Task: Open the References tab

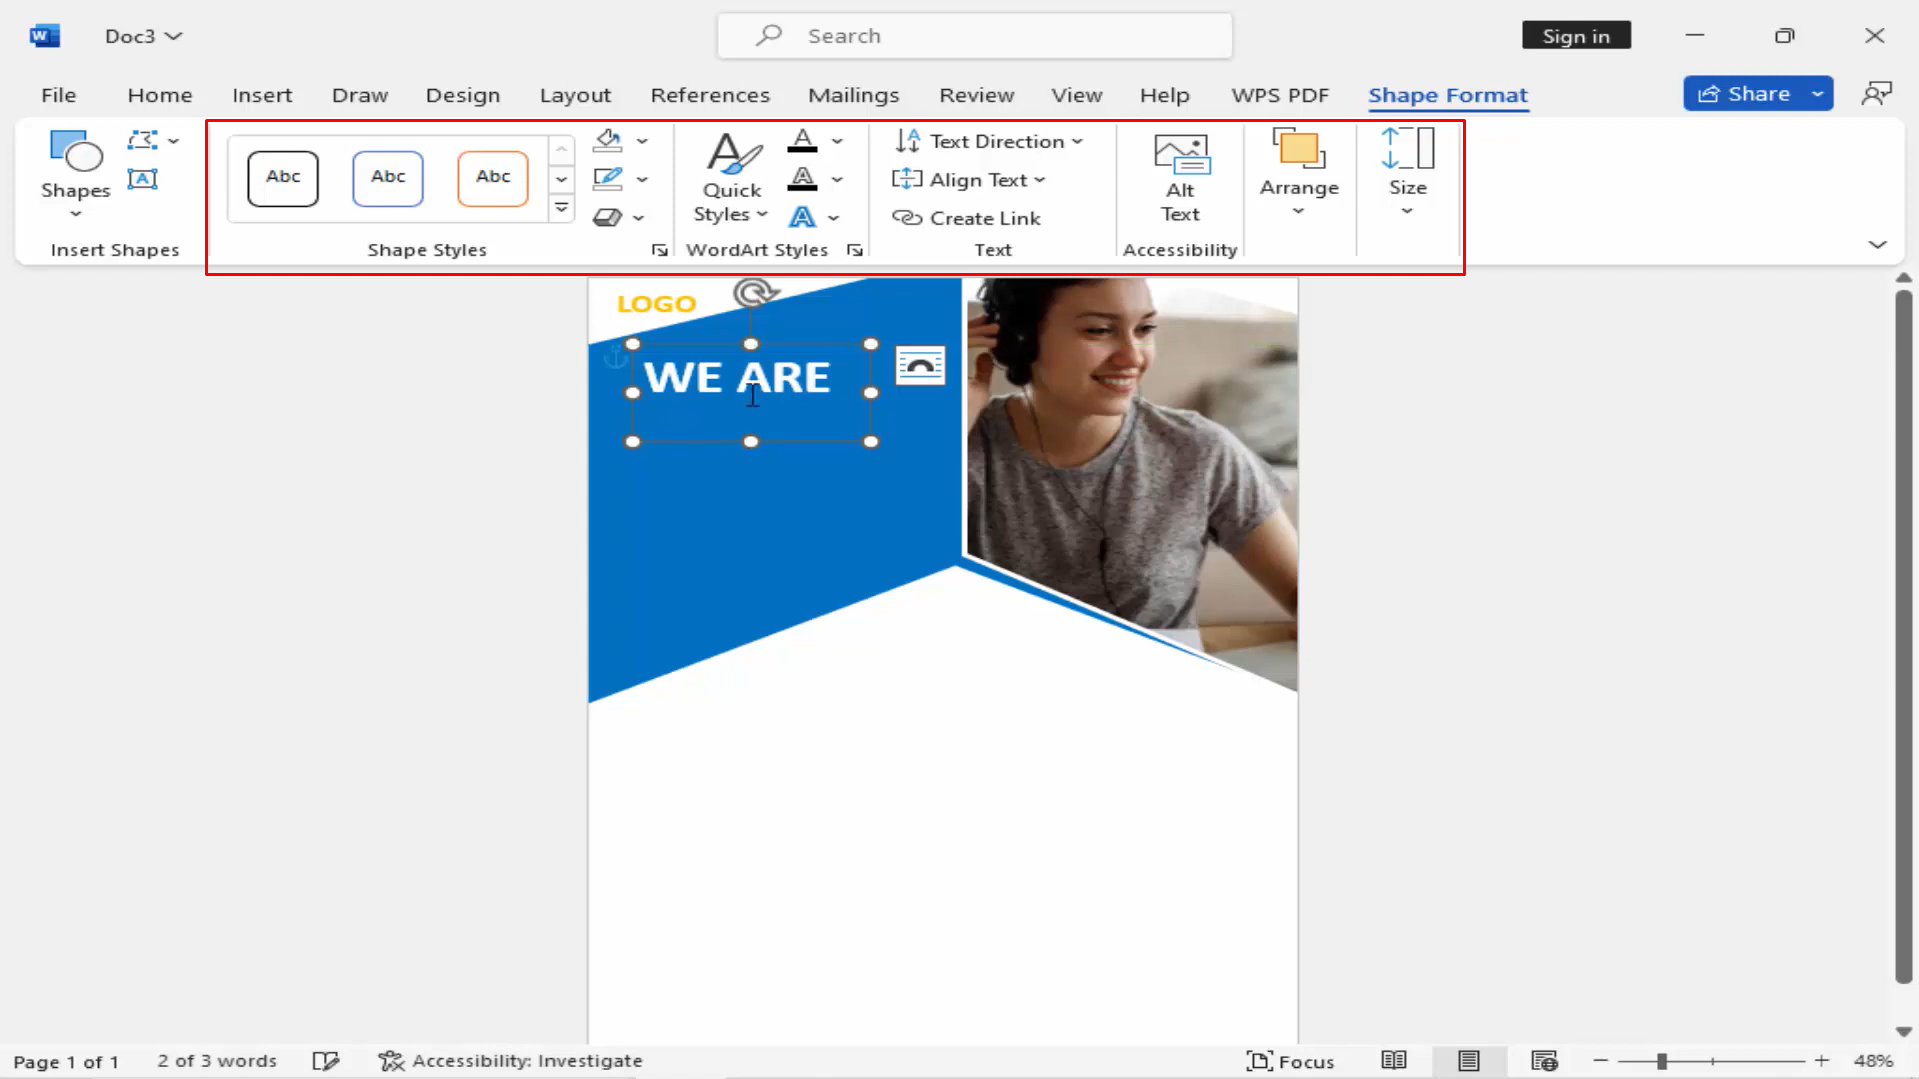Action: point(710,95)
